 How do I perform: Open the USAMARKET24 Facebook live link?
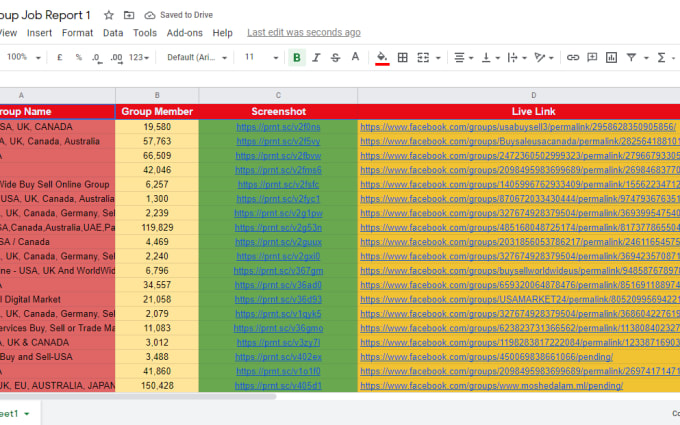[x=520, y=299]
